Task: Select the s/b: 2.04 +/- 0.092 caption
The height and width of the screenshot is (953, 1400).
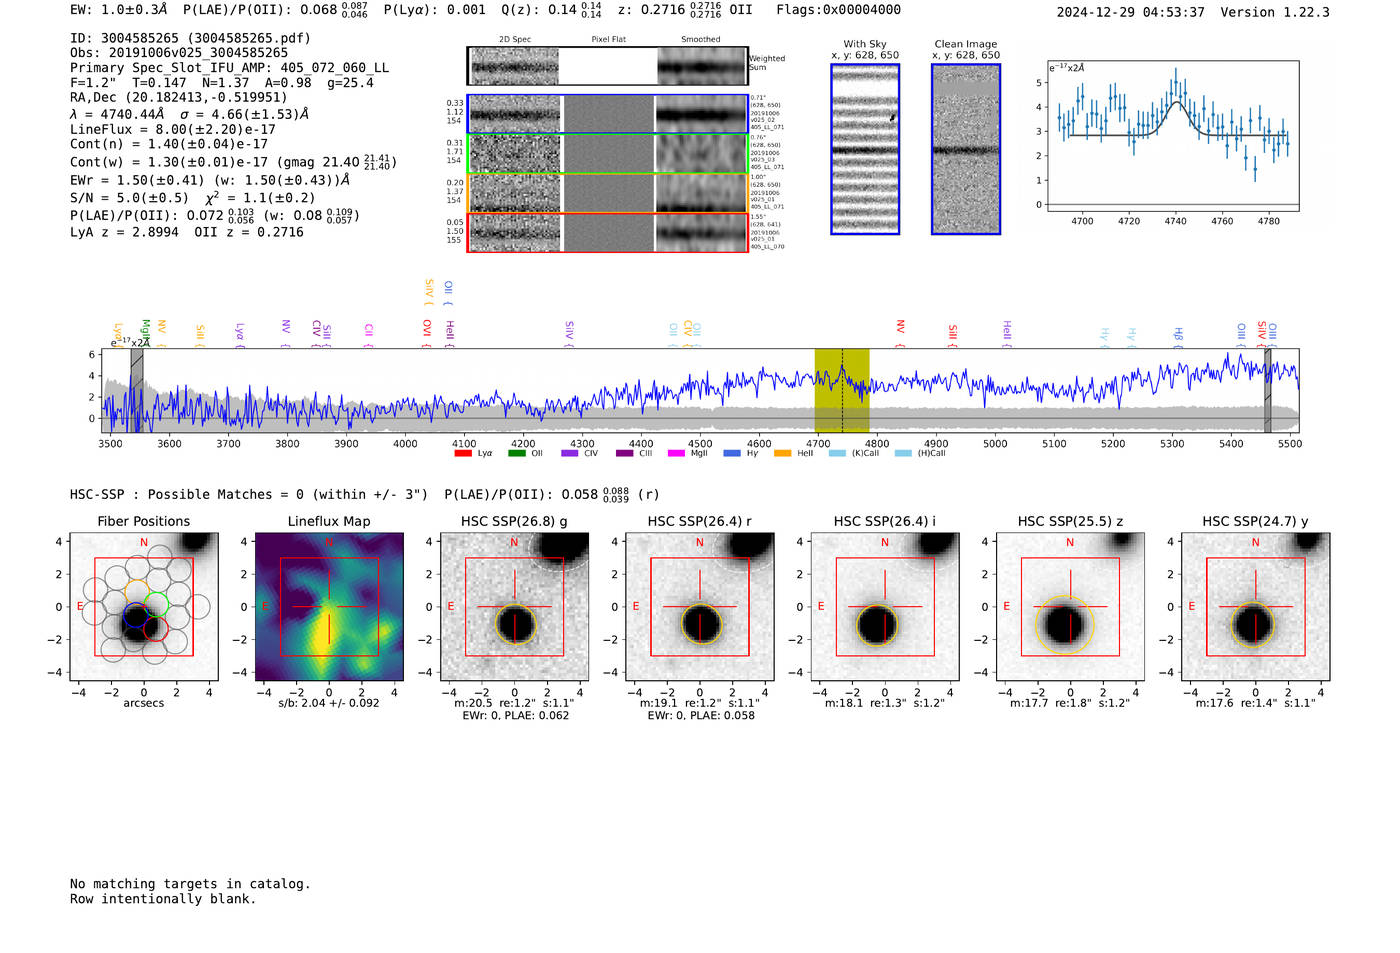Action: click(x=329, y=703)
